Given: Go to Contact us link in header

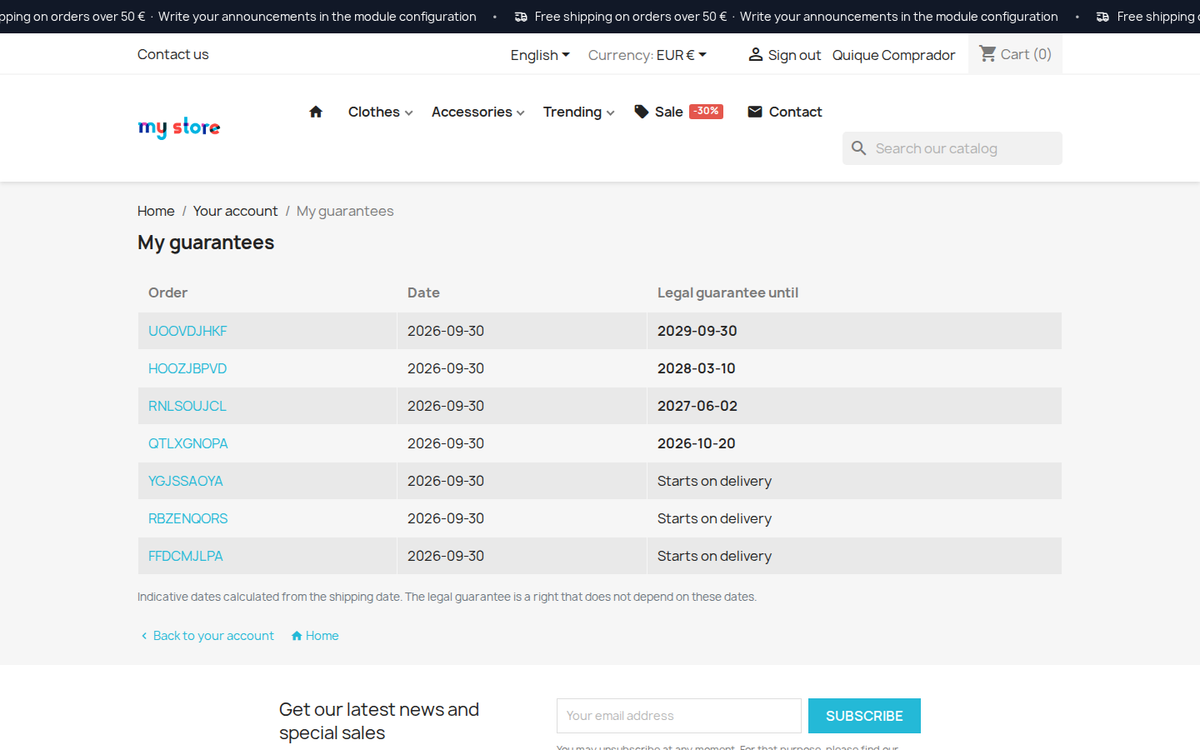Looking at the screenshot, I should 173,54.
